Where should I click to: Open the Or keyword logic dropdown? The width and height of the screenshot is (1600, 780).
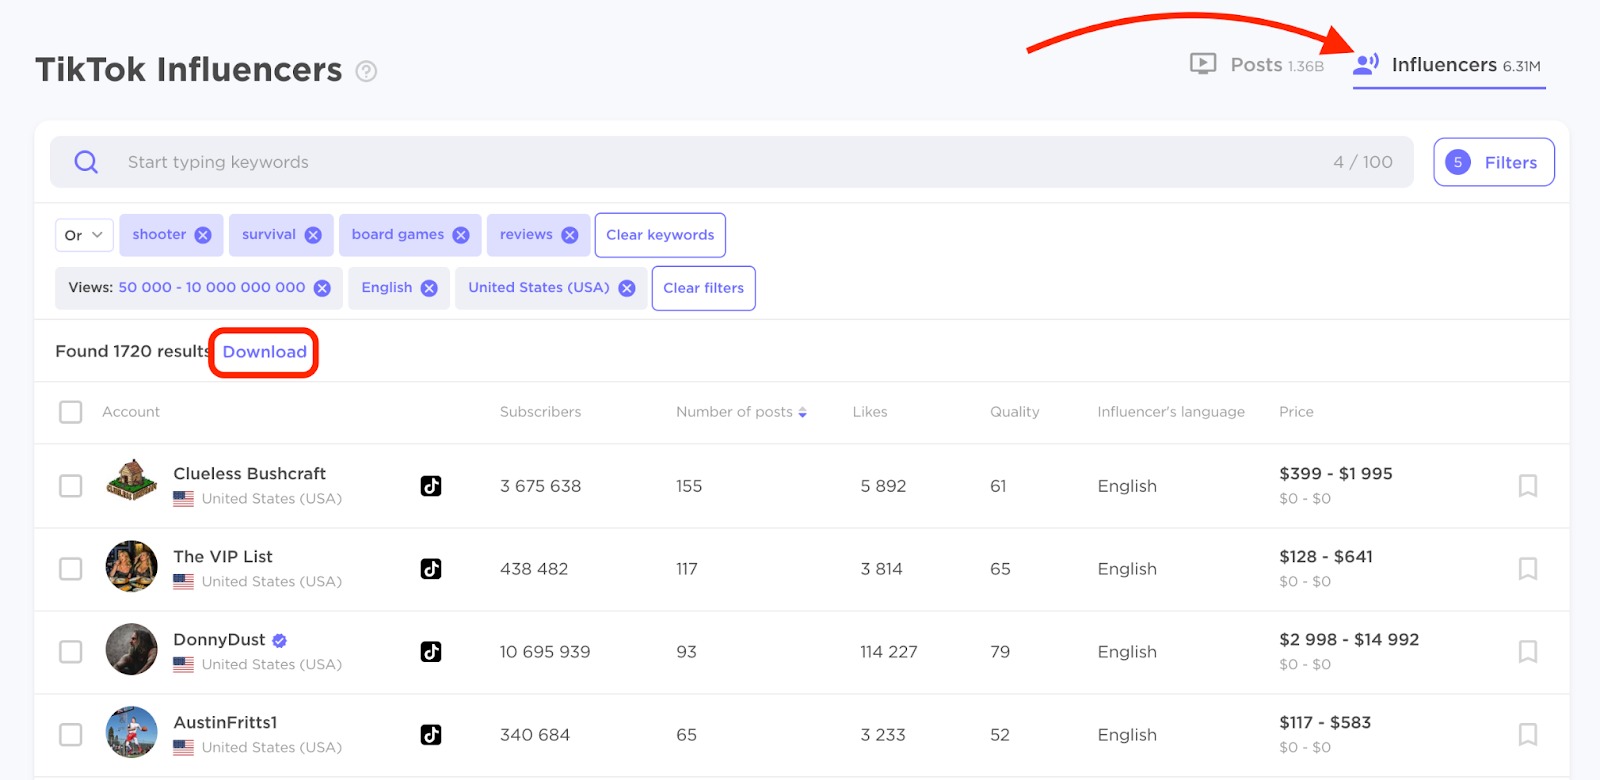click(x=84, y=235)
